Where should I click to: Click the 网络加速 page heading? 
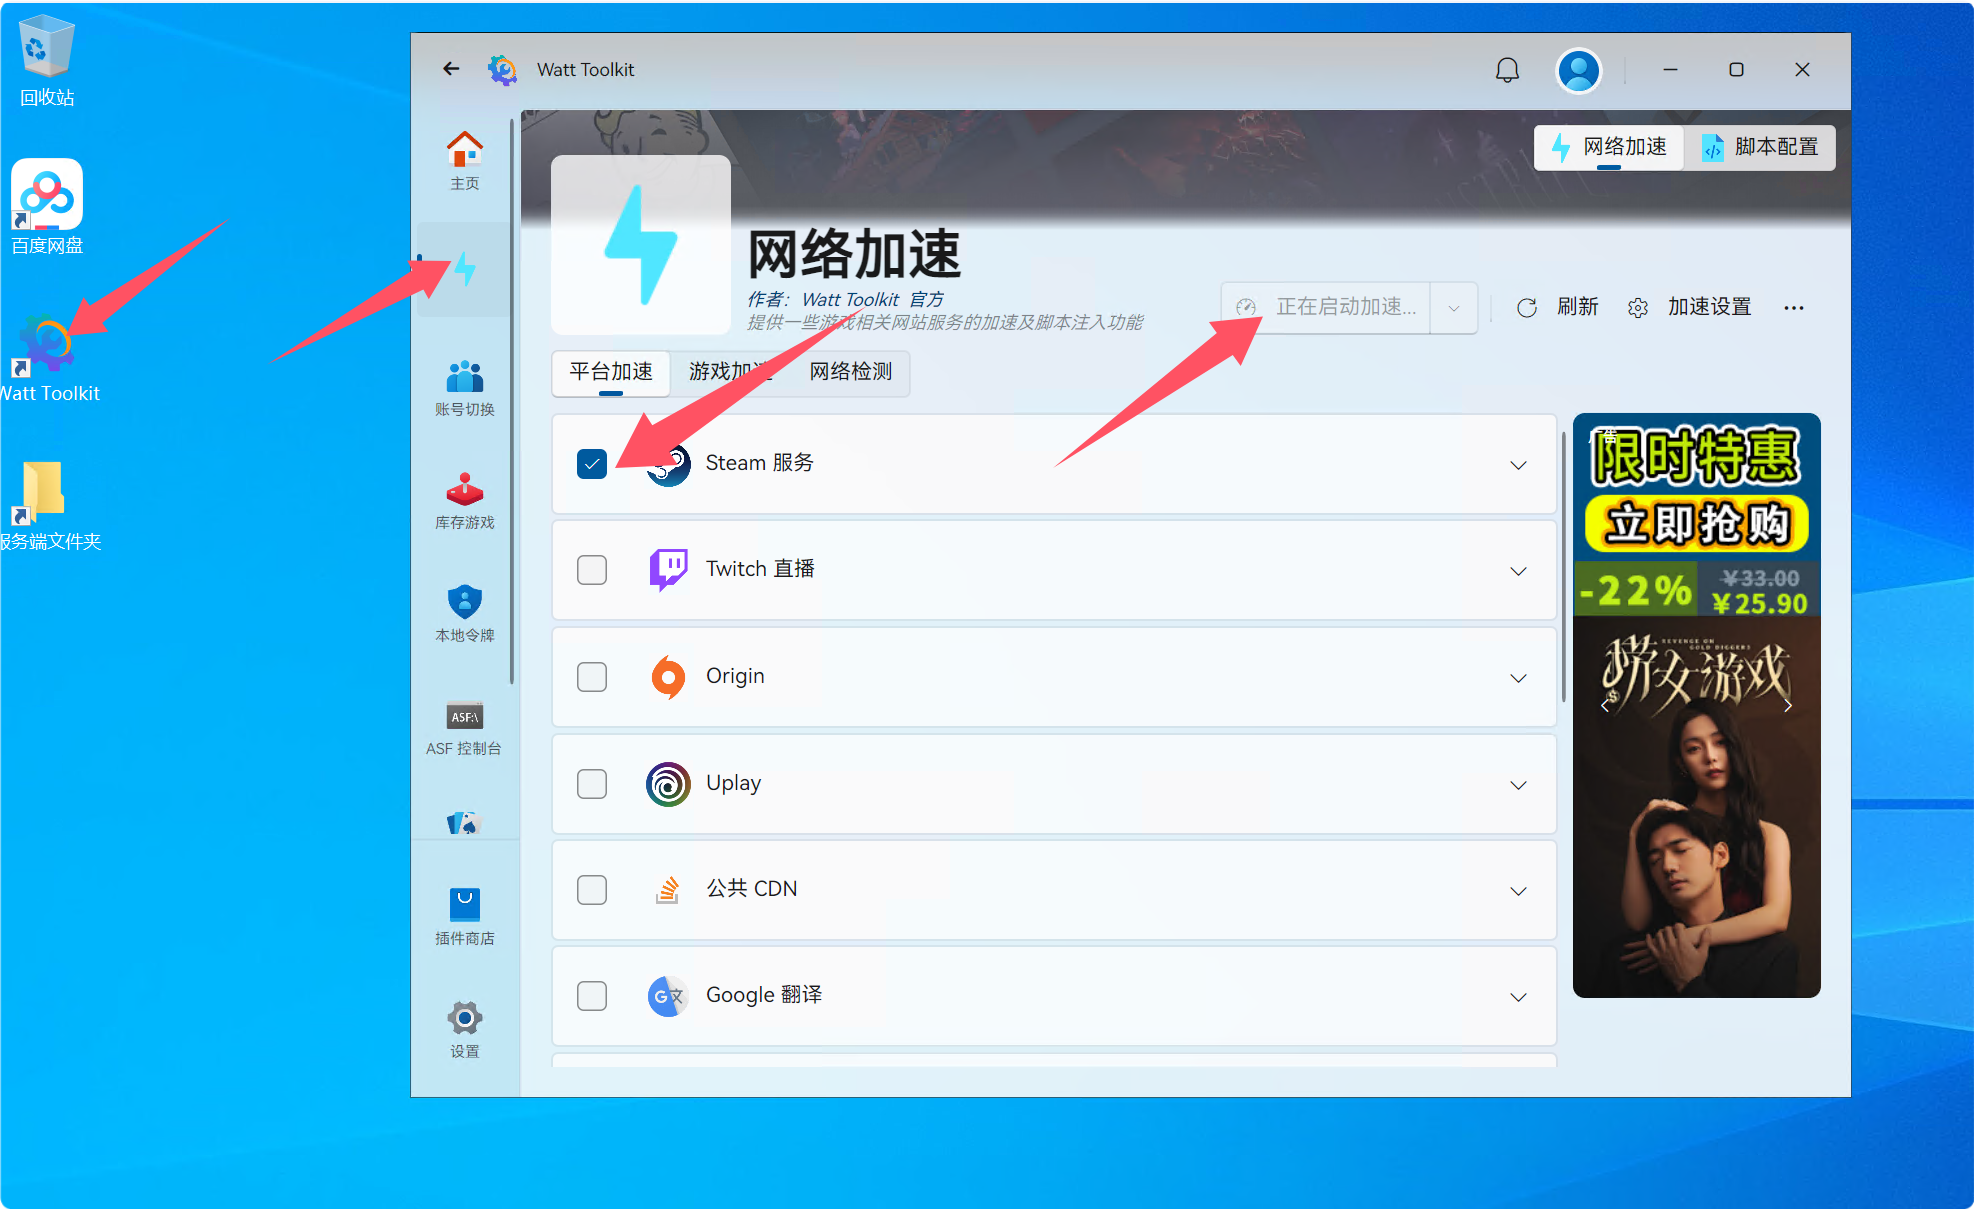pyautogui.click(x=854, y=254)
